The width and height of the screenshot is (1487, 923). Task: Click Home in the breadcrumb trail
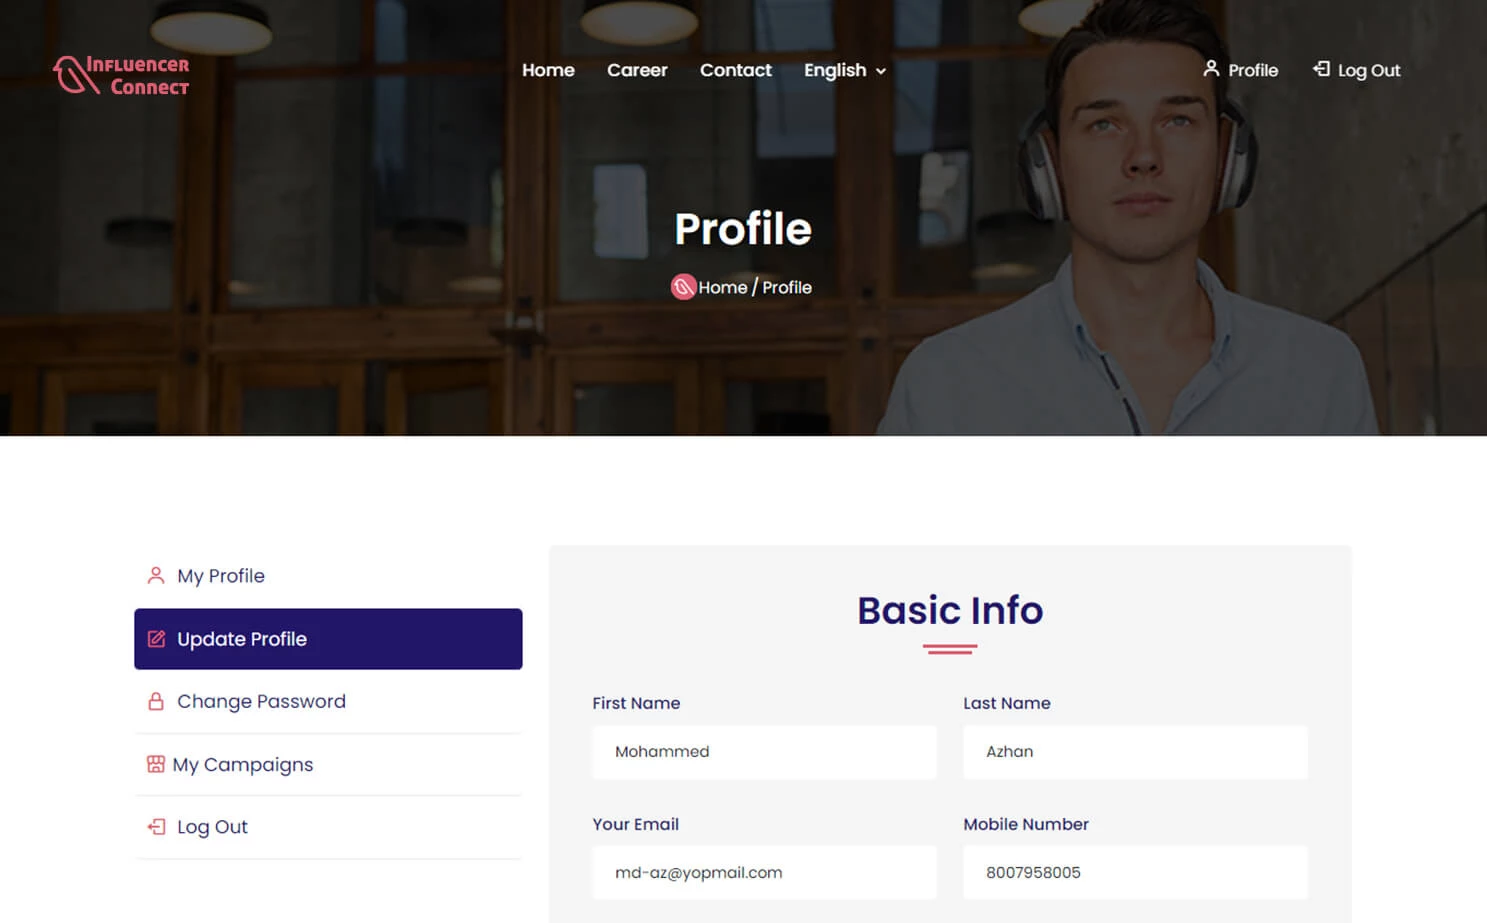click(x=722, y=287)
